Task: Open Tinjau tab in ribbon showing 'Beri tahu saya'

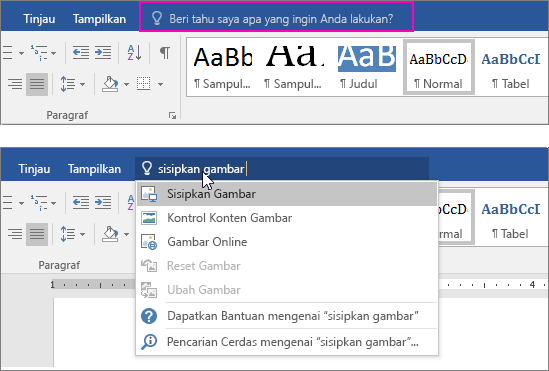Action: tap(39, 19)
